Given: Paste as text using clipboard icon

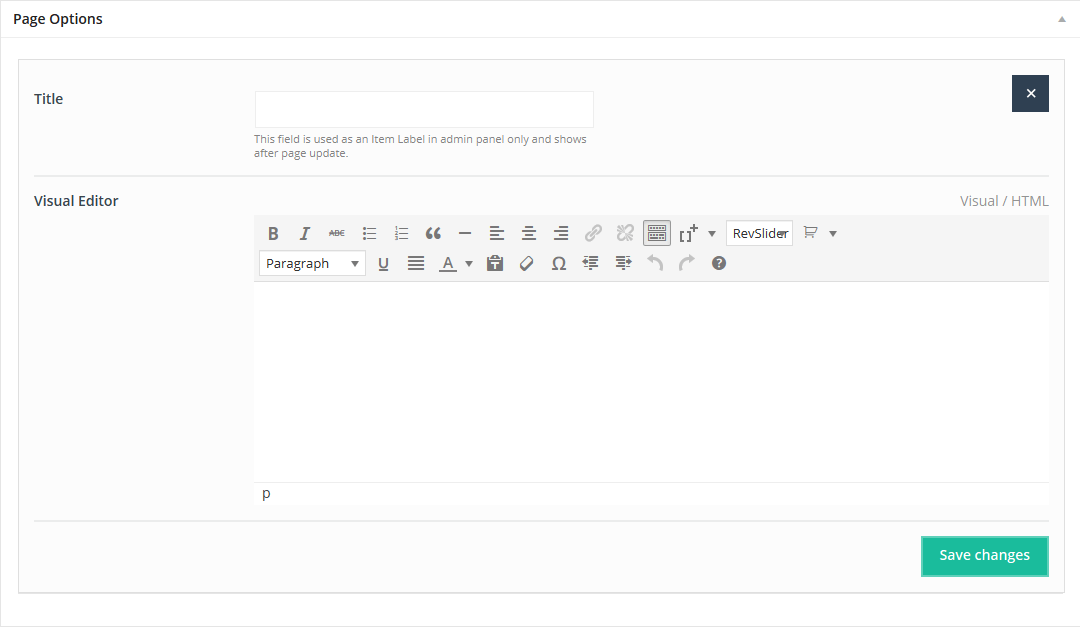Looking at the screenshot, I should (x=495, y=263).
